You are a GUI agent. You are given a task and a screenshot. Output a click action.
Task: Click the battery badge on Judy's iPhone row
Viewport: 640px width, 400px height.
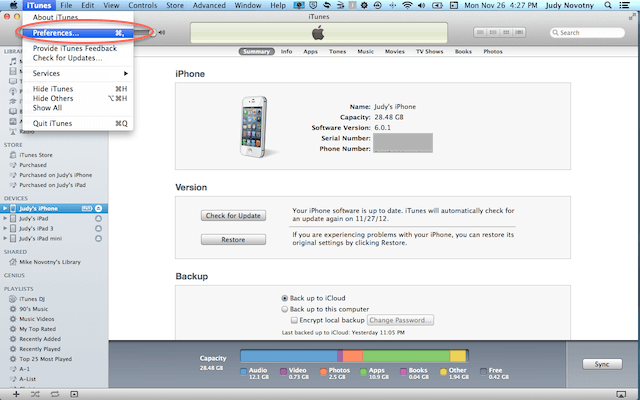(87, 209)
